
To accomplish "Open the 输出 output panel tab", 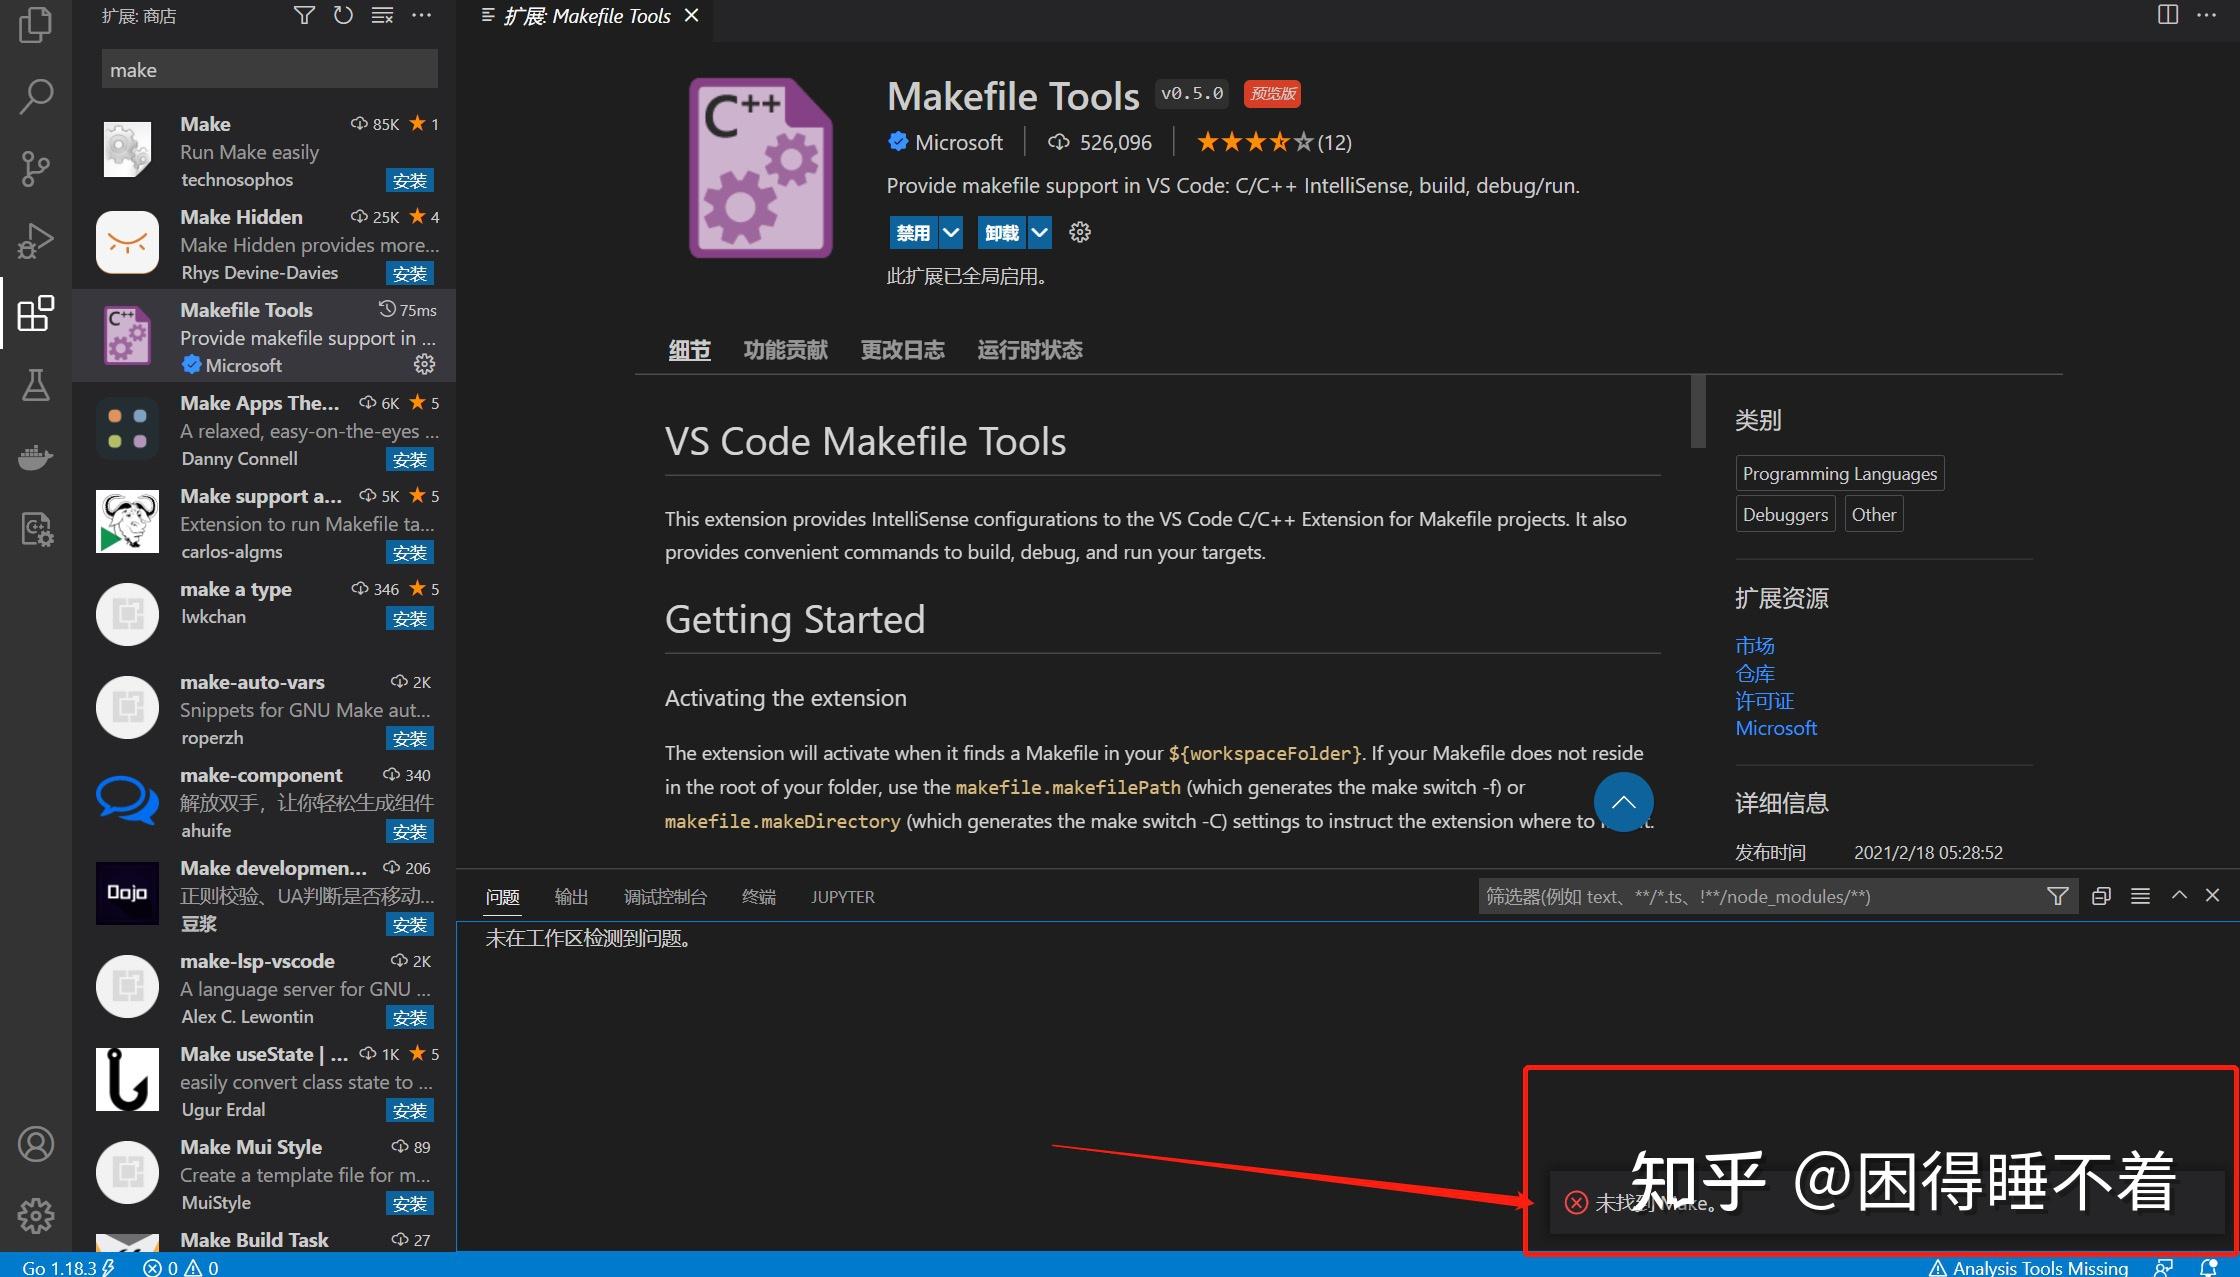I will [x=571, y=897].
